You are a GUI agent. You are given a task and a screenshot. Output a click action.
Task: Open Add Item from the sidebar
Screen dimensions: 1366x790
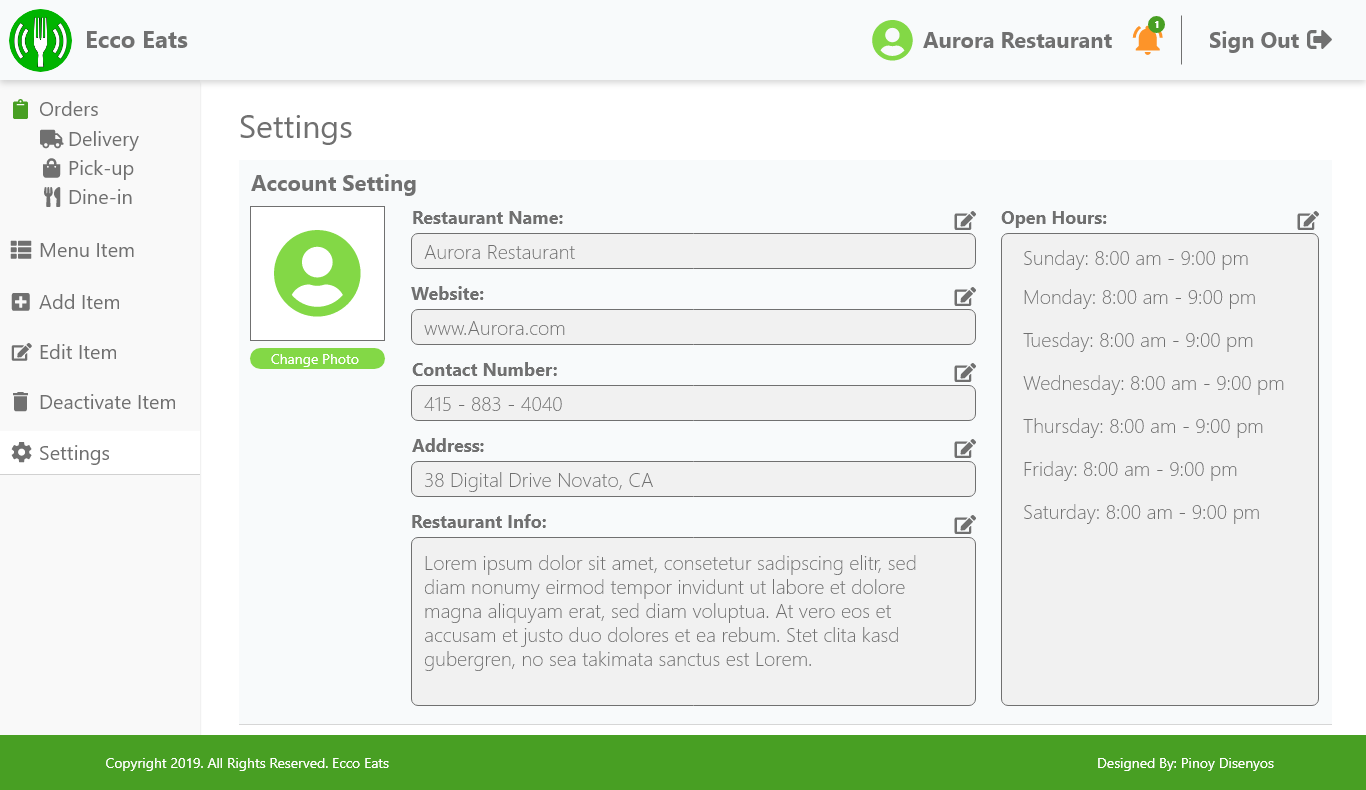click(x=79, y=302)
